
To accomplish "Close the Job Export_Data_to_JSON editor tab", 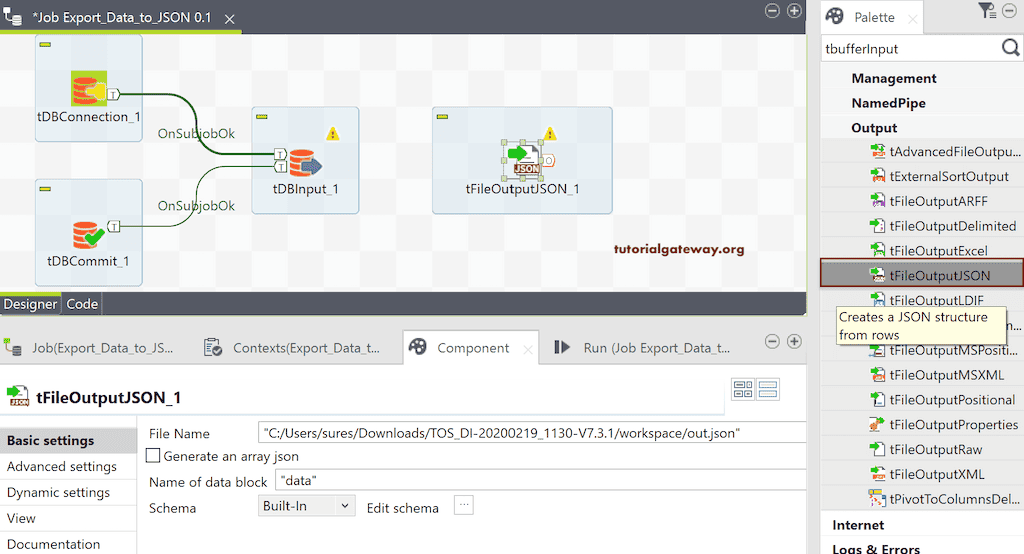I will pos(230,20).
